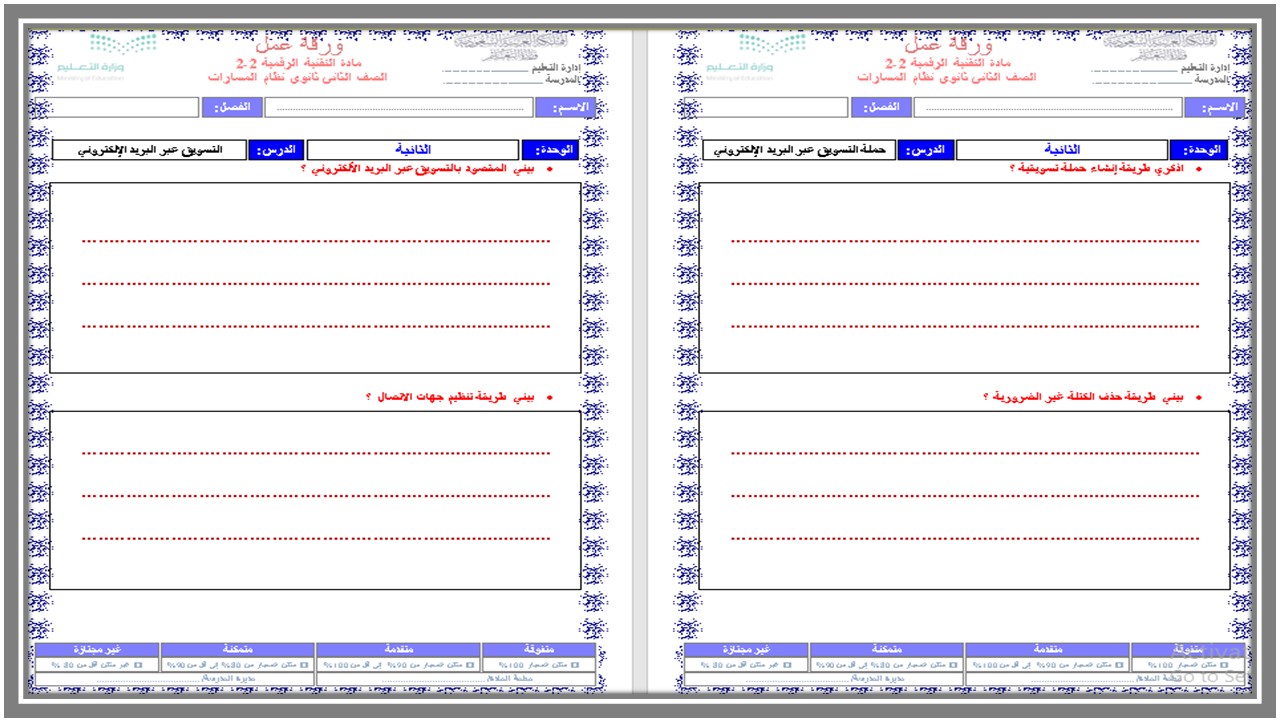The height and width of the screenshot is (720, 1280).
Task: Click answer box under تنظيم جهات الاتصال question
Action: pyautogui.click(x=315, y=500)
